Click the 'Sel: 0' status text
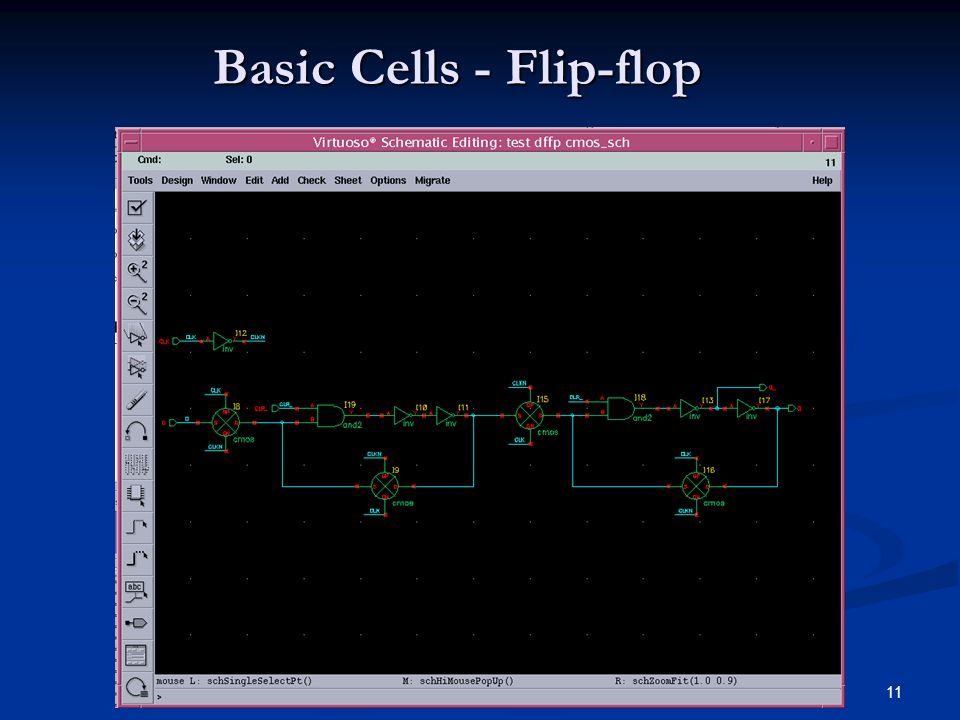Screen dimensions: 960x720 click(239, 160)
